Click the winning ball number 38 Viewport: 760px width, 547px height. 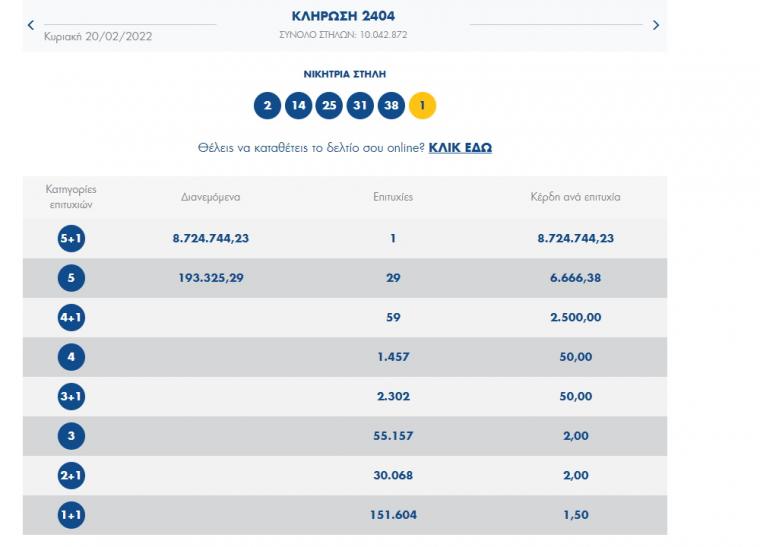391,105
